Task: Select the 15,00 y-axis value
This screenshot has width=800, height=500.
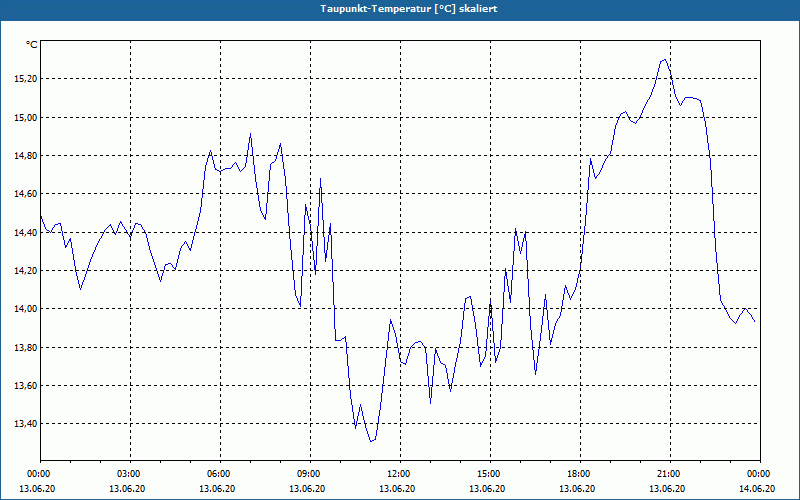Action: point(26,117)
